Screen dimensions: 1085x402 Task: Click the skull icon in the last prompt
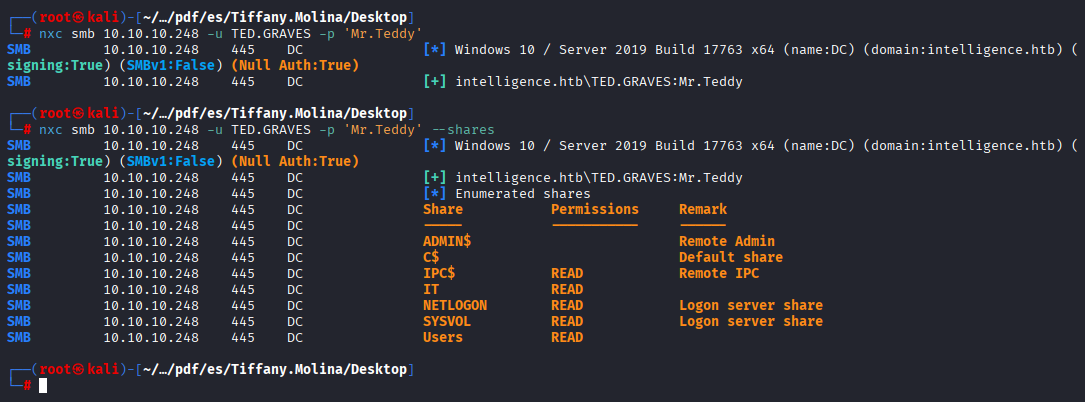[79, 370]
